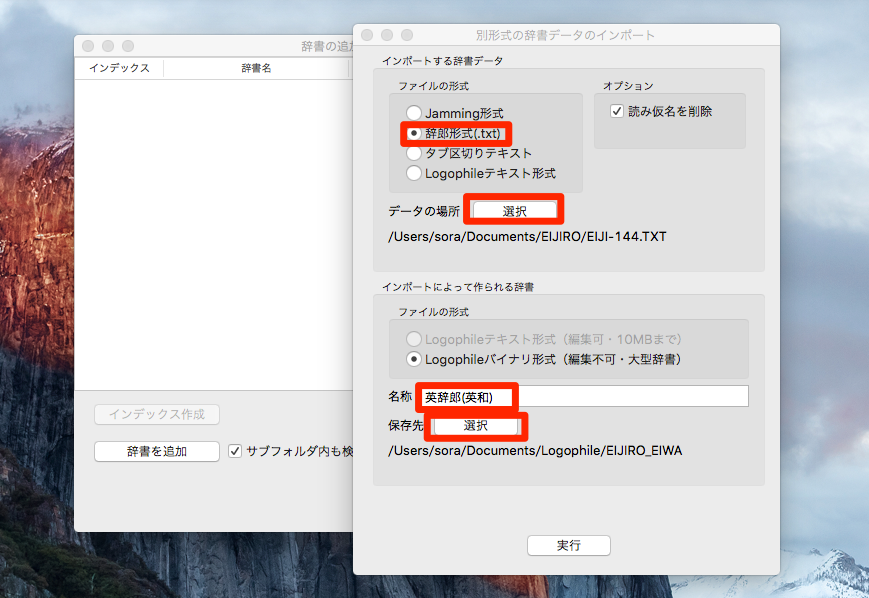Choose the タブ区切りテキスト format option
Image resolution: width=869 pixels, height=598 pixels.
pos(414,153)
